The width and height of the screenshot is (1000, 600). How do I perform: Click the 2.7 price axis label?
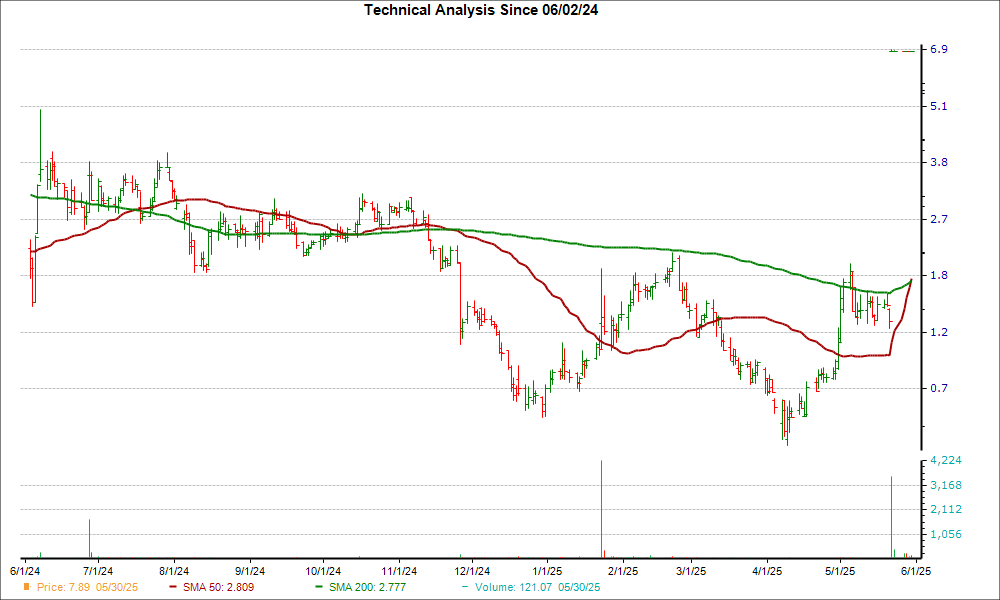pos(939,219)
